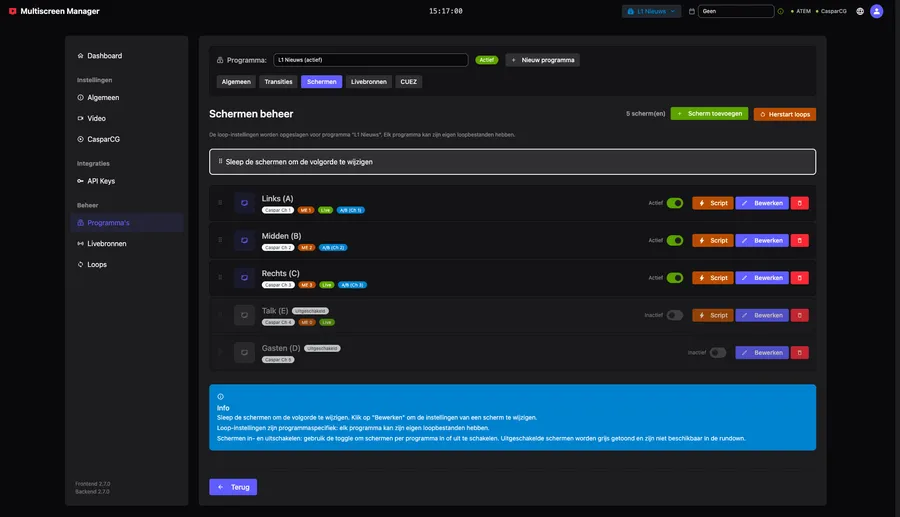Open the user profile avatar

point(876,11)
